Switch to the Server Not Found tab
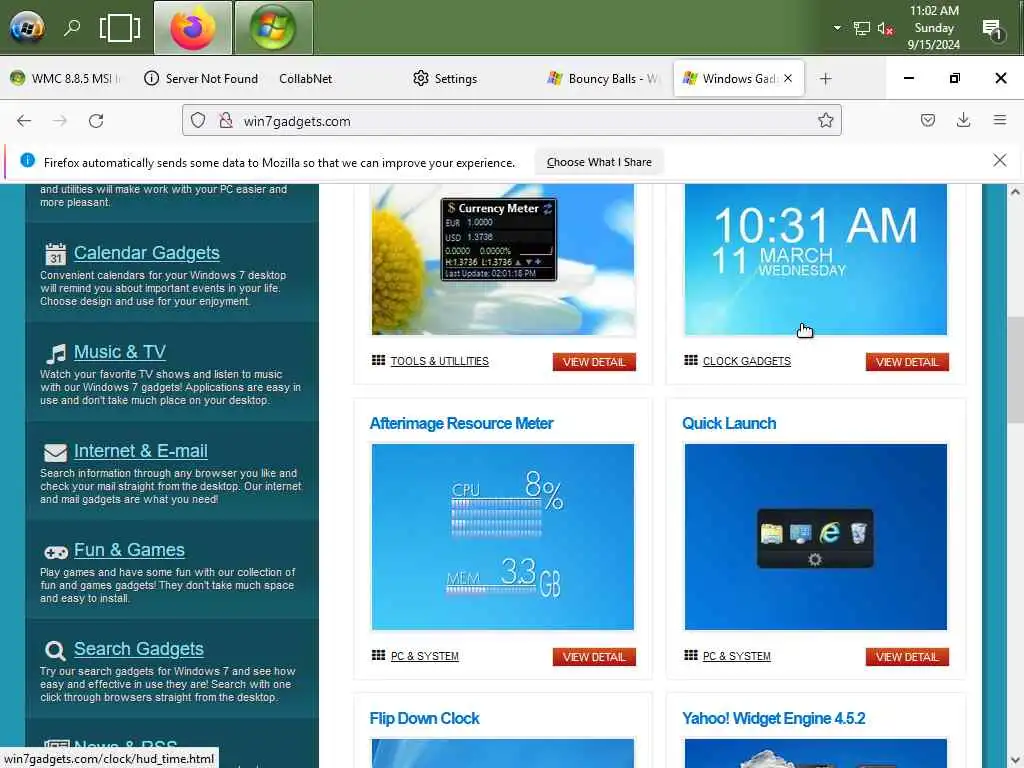The height and width of the screenshot is (768, 1024). 201,78
